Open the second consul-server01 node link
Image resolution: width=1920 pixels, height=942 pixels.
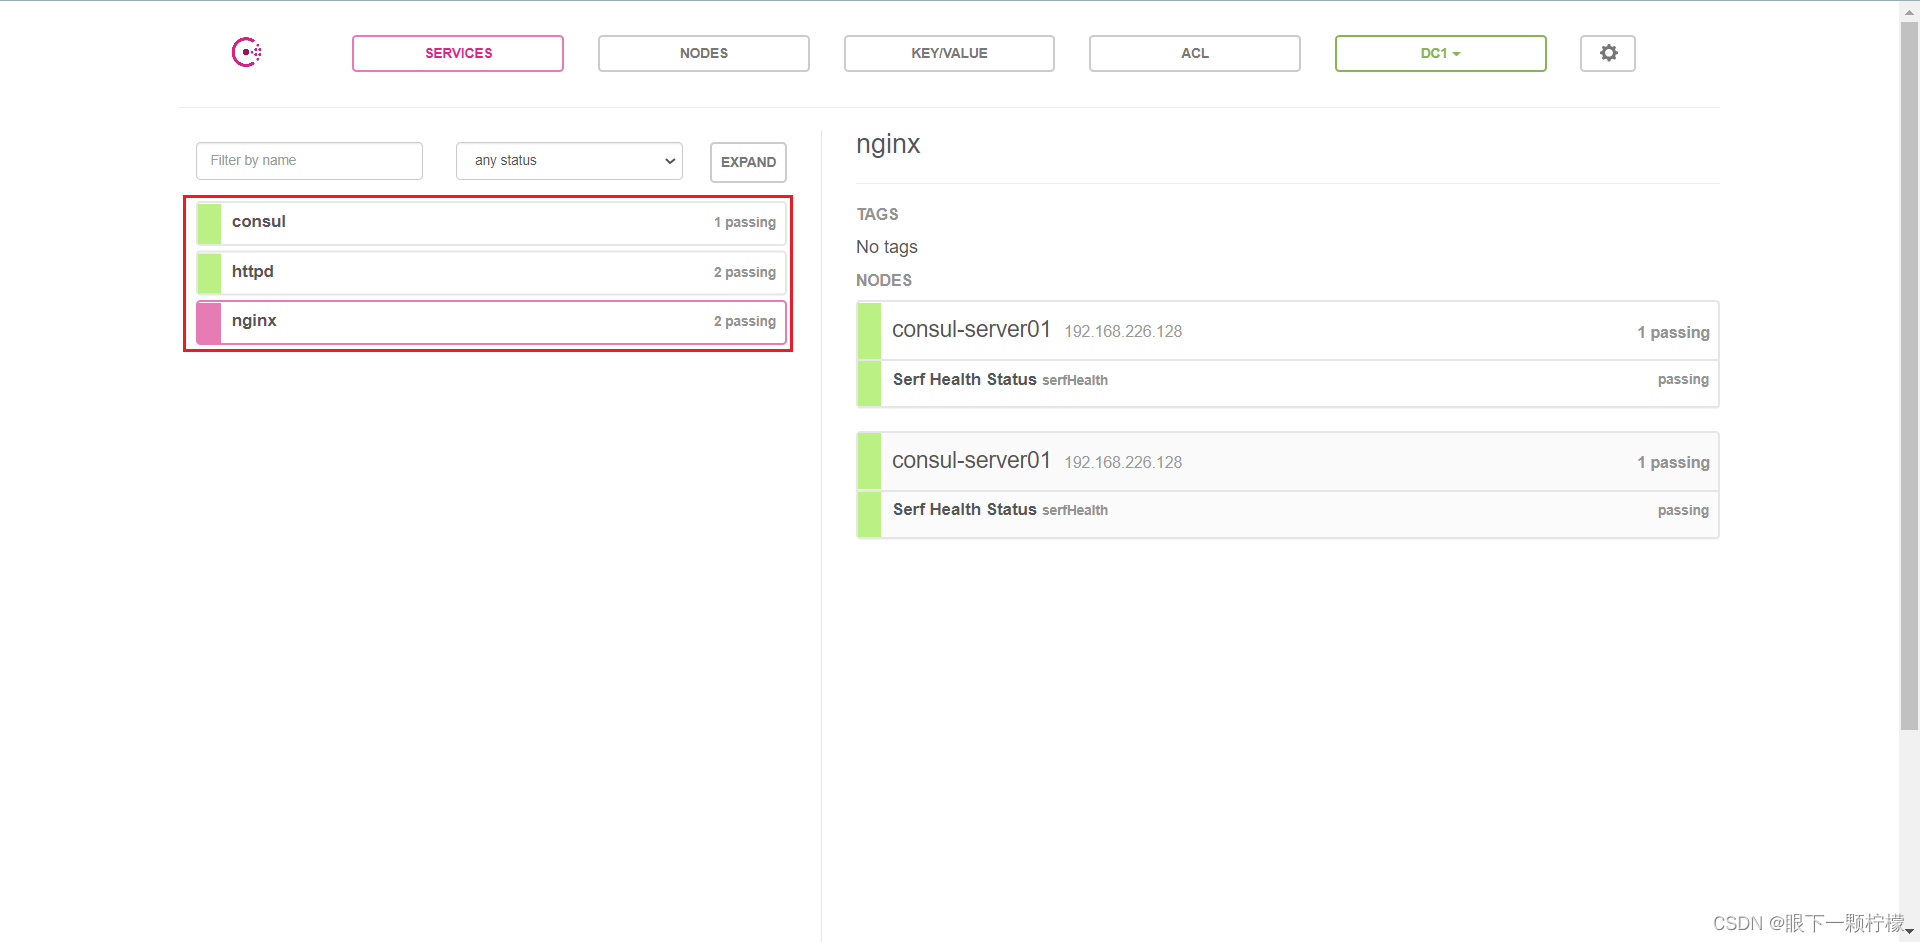coord(971,461)
